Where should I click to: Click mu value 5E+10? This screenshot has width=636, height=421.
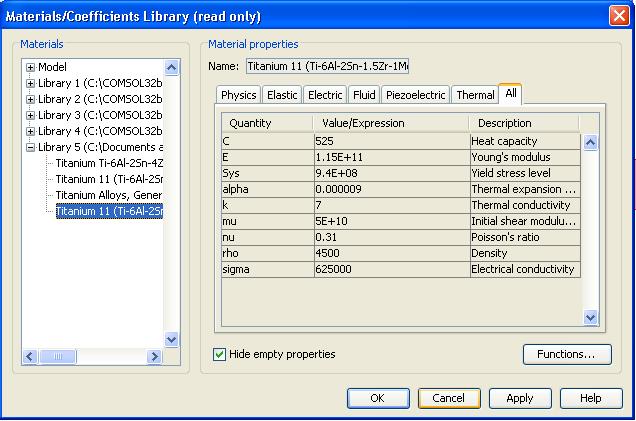pos(392,221)
